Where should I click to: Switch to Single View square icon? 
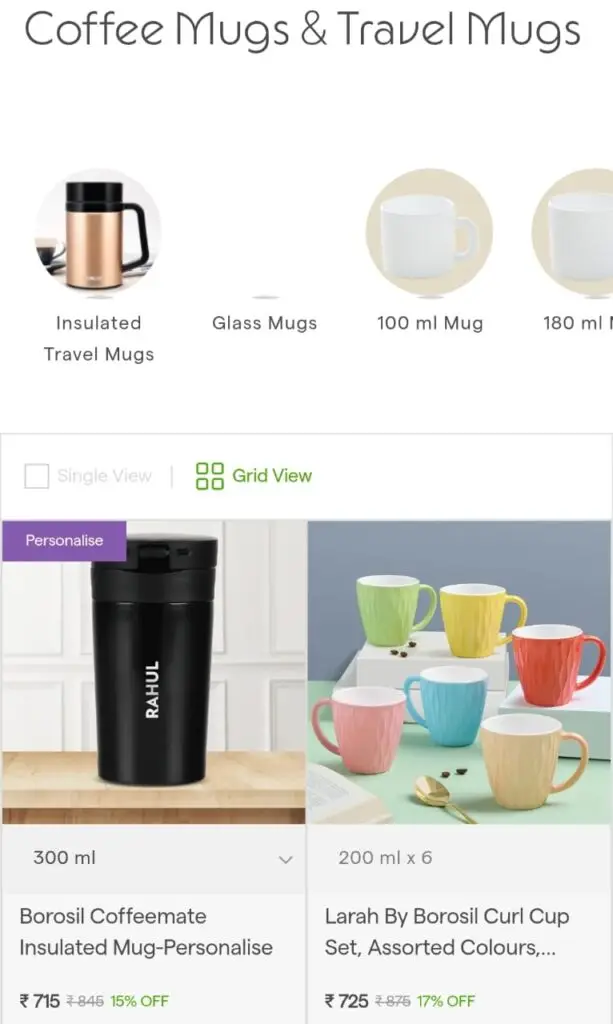(x=37, y=476)
